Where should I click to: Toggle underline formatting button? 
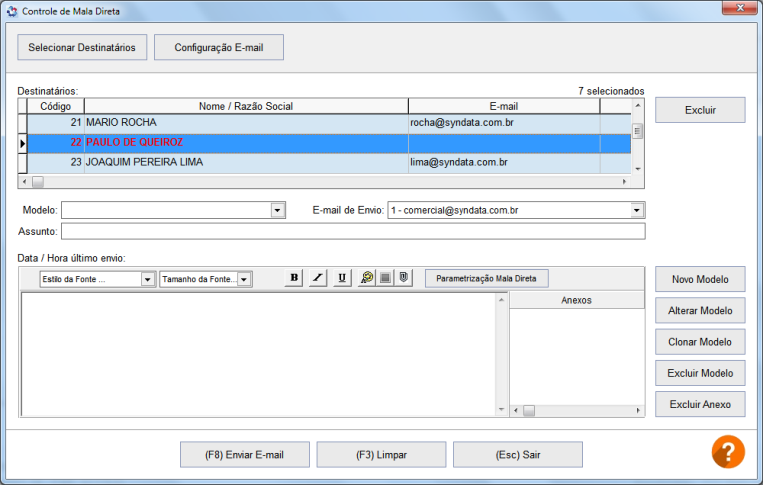click(342, 278)
